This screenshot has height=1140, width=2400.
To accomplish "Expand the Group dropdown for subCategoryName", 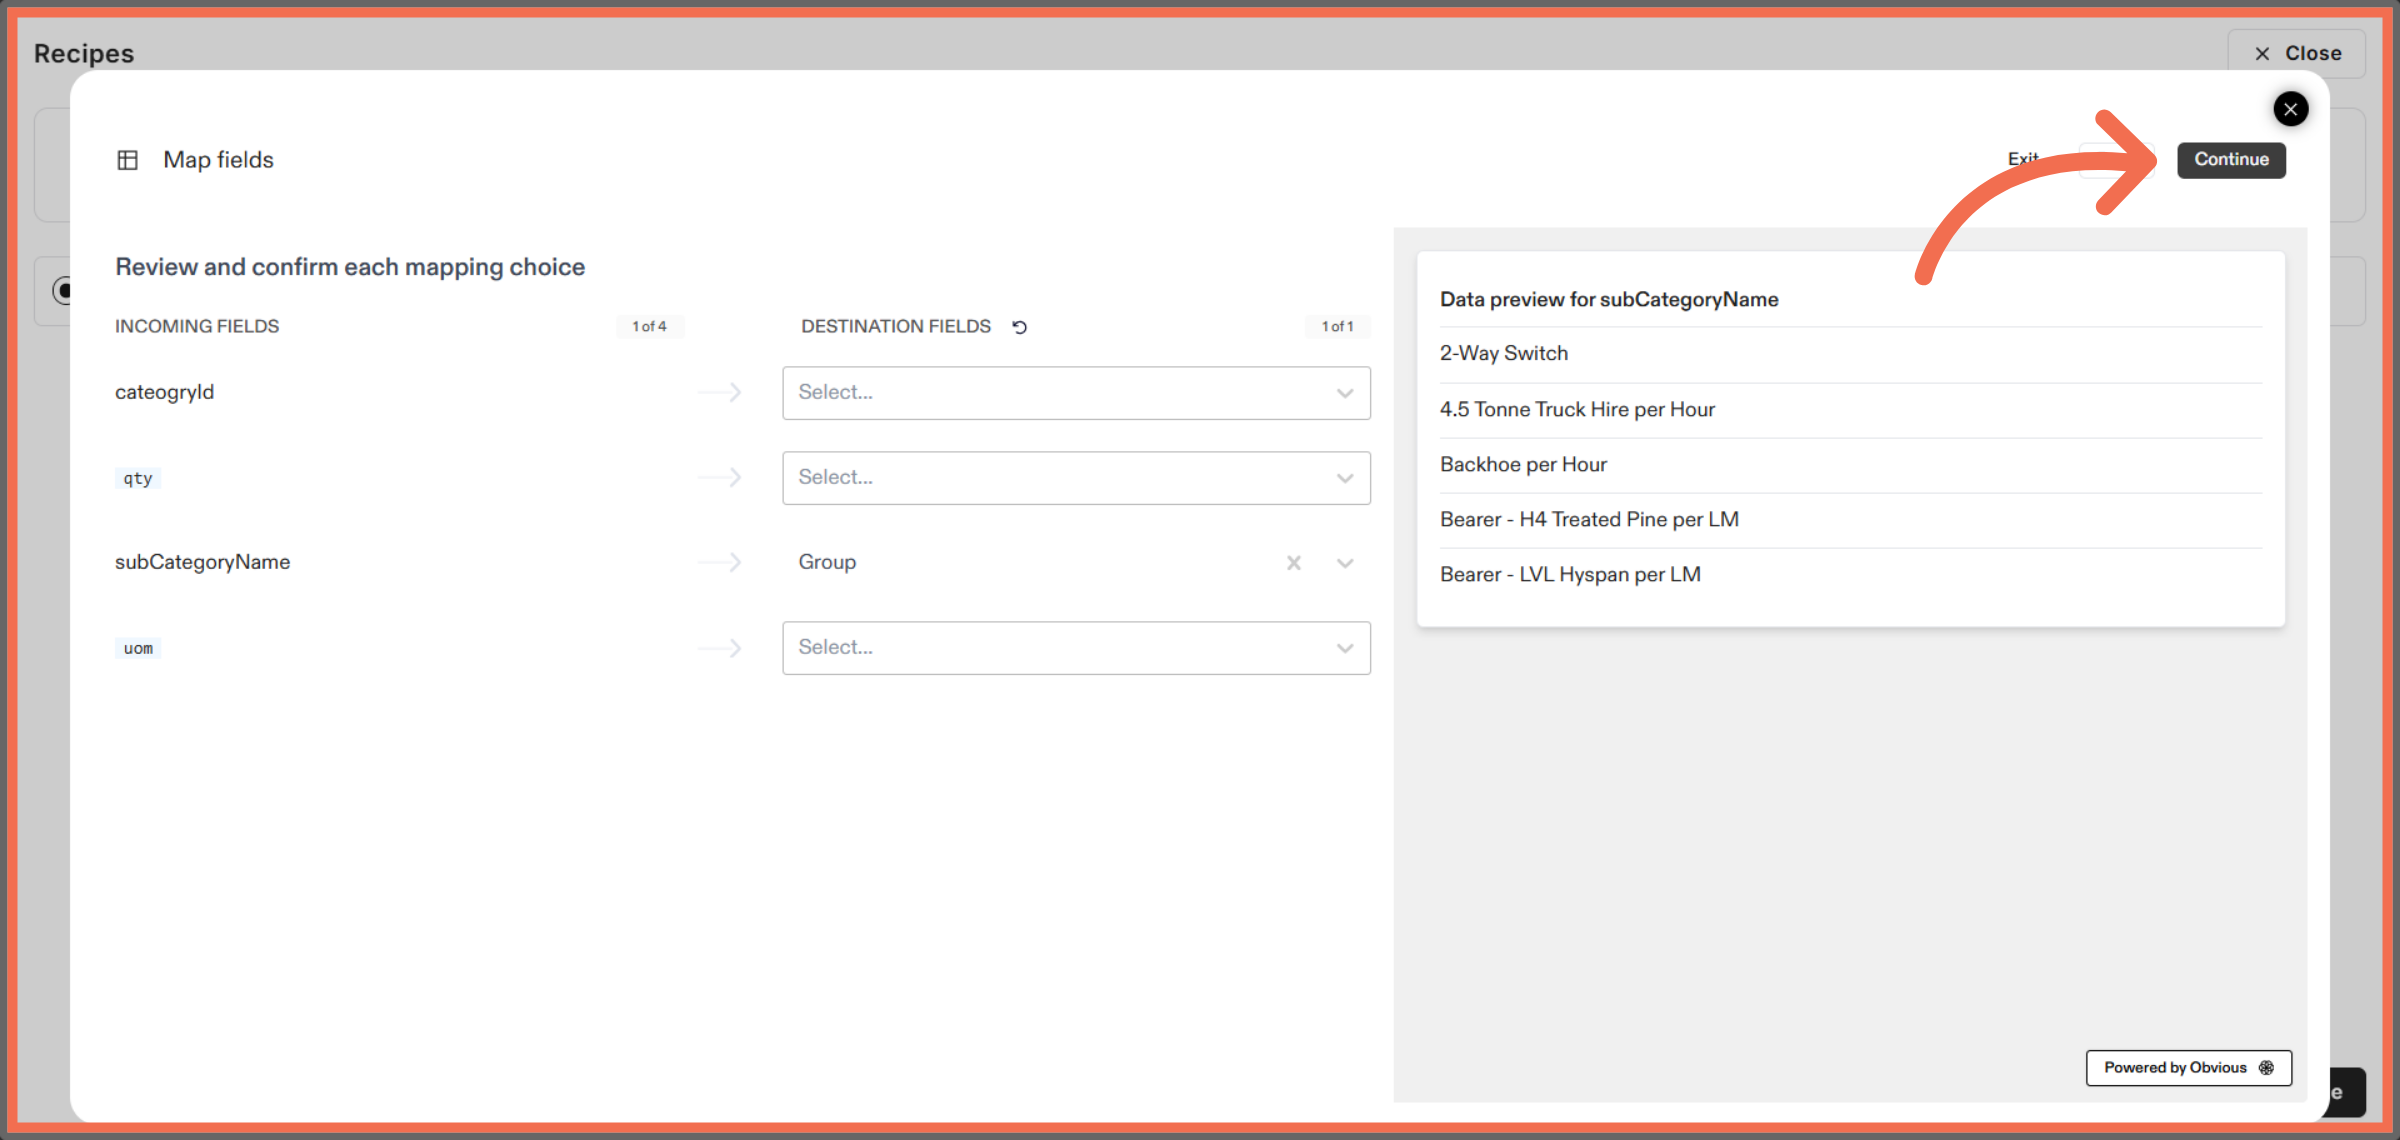I will (1345, 563).
